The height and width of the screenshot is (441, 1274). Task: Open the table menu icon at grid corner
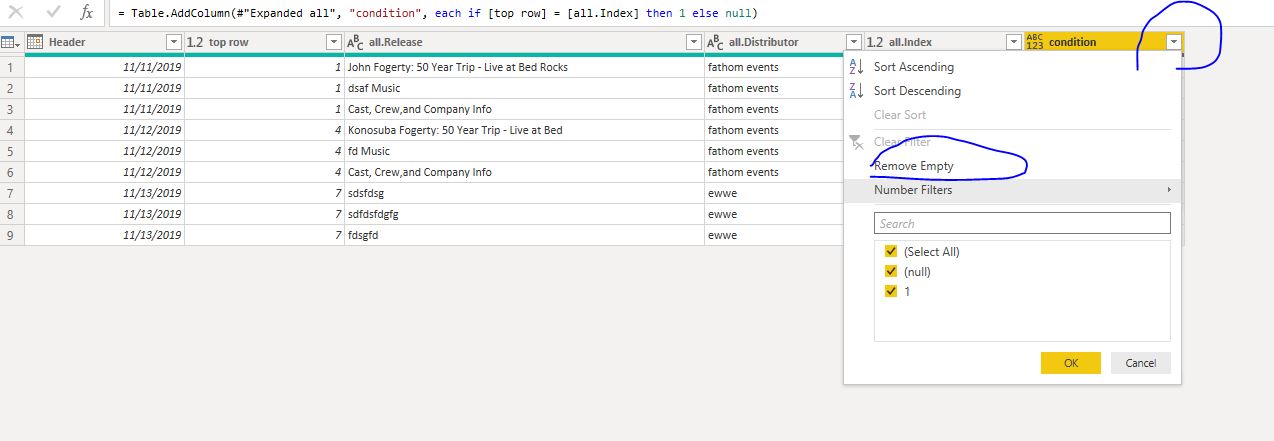coord(11,42)
